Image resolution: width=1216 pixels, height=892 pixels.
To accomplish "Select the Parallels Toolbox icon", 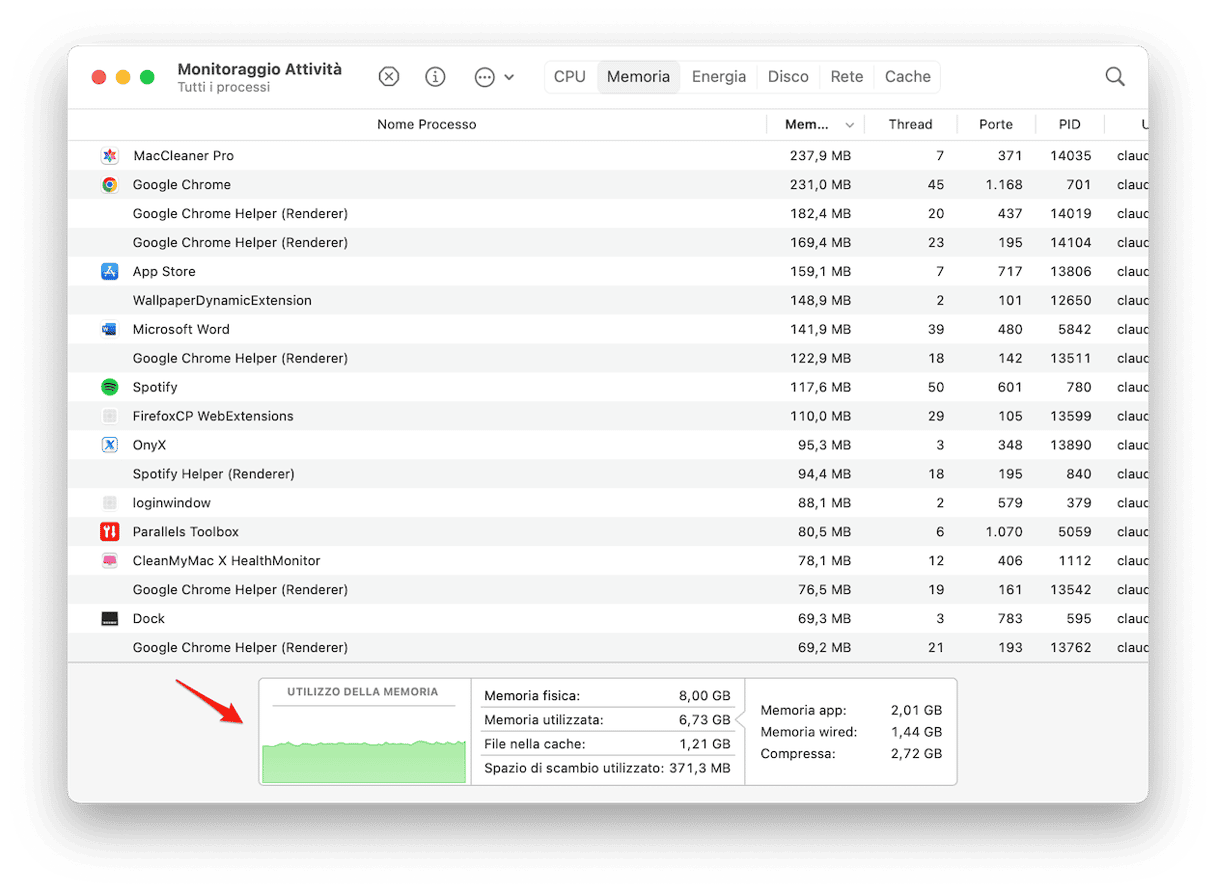I will (x=110, y=532).
